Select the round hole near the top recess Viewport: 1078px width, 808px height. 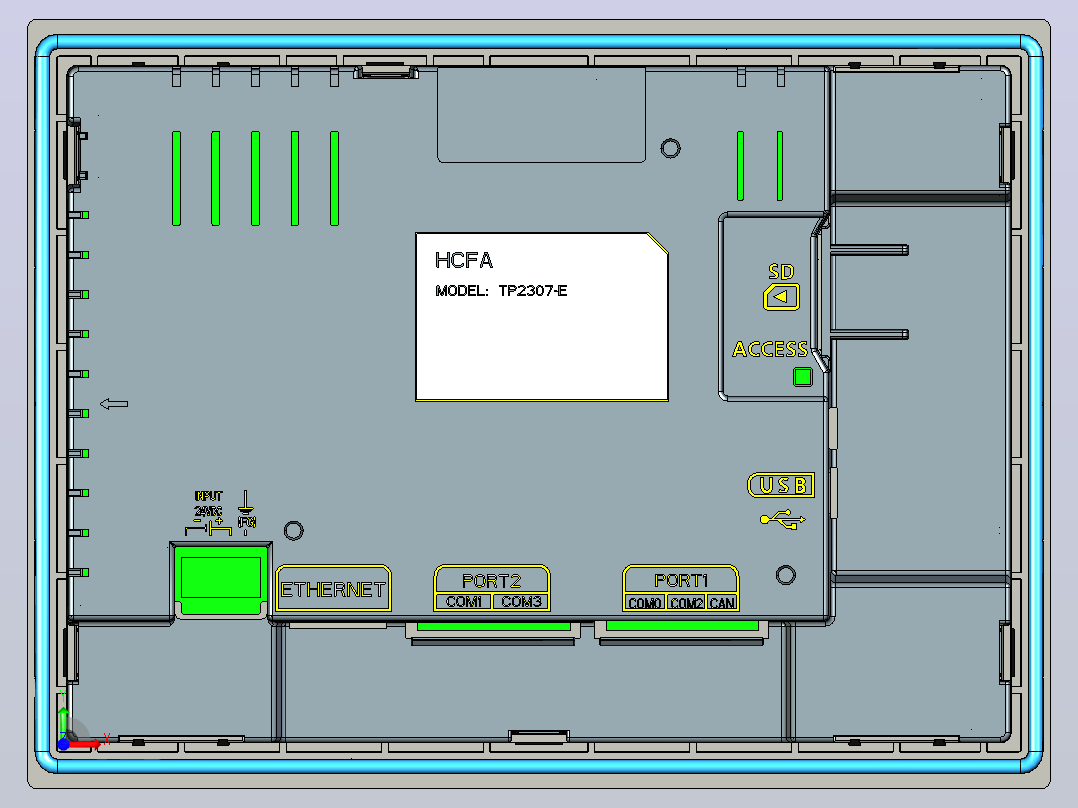coord(670,149)
